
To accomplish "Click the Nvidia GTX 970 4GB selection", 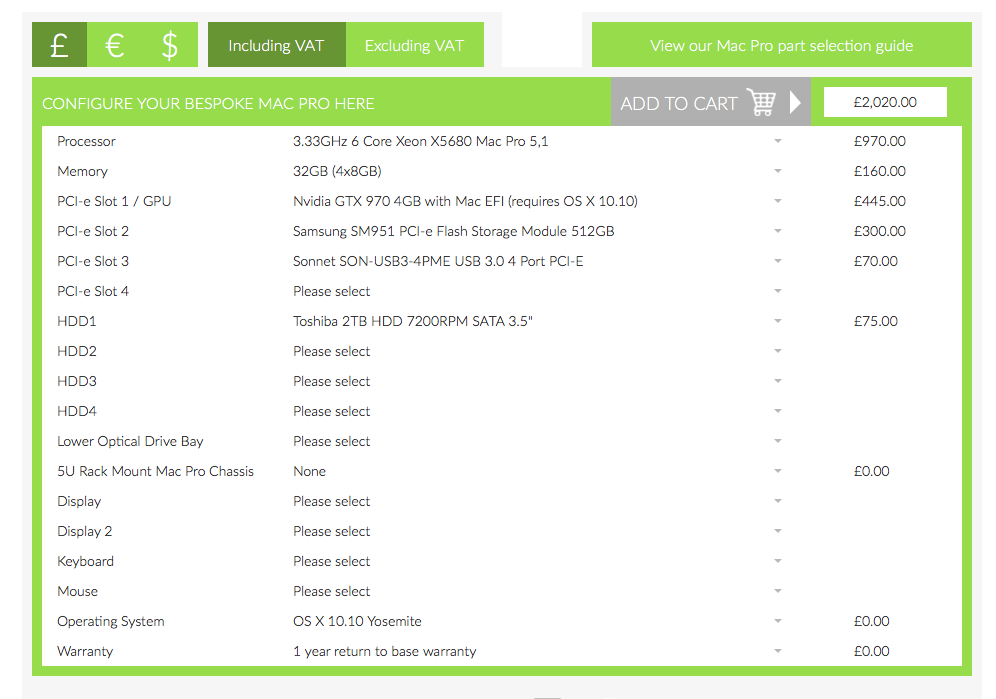I will click(465, 201).
